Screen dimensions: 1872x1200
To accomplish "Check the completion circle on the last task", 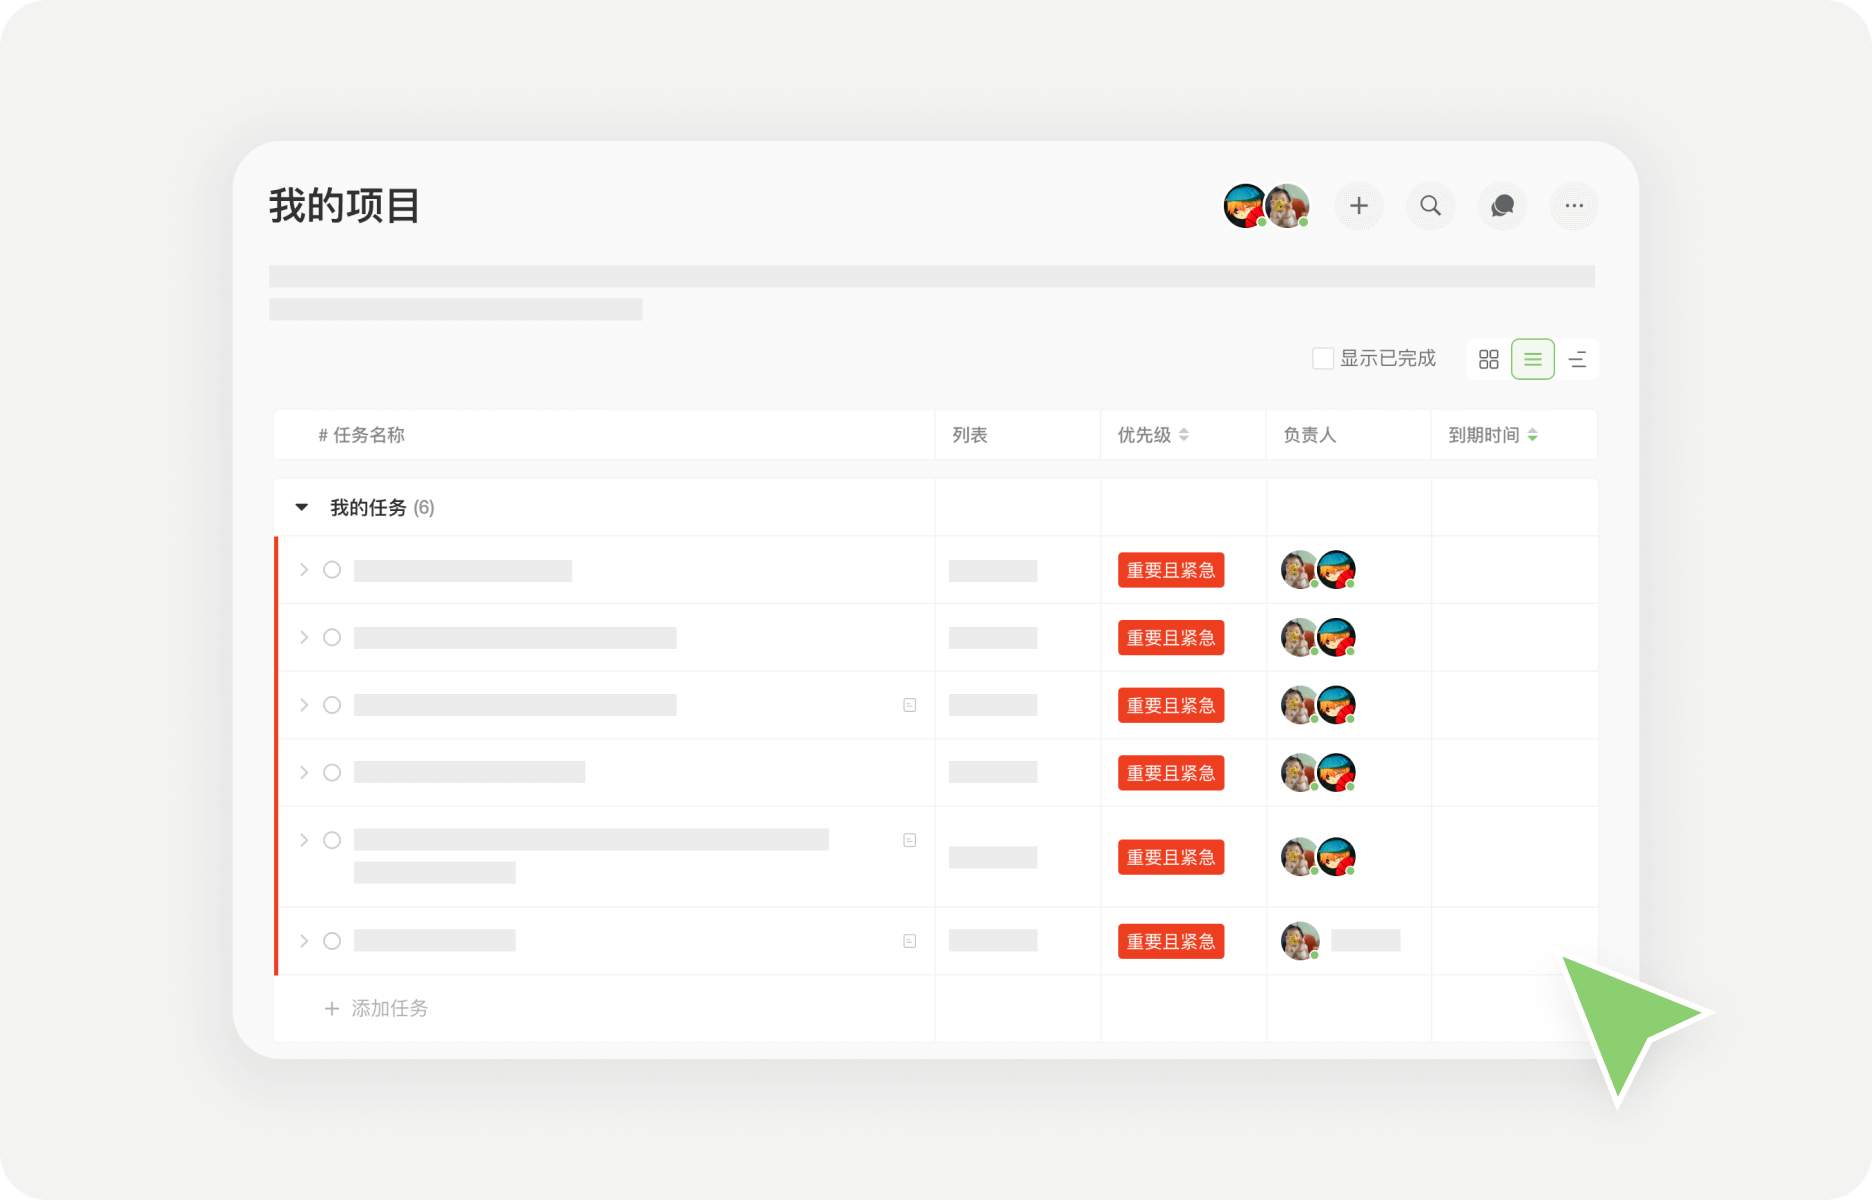I will tap(331, 940).
